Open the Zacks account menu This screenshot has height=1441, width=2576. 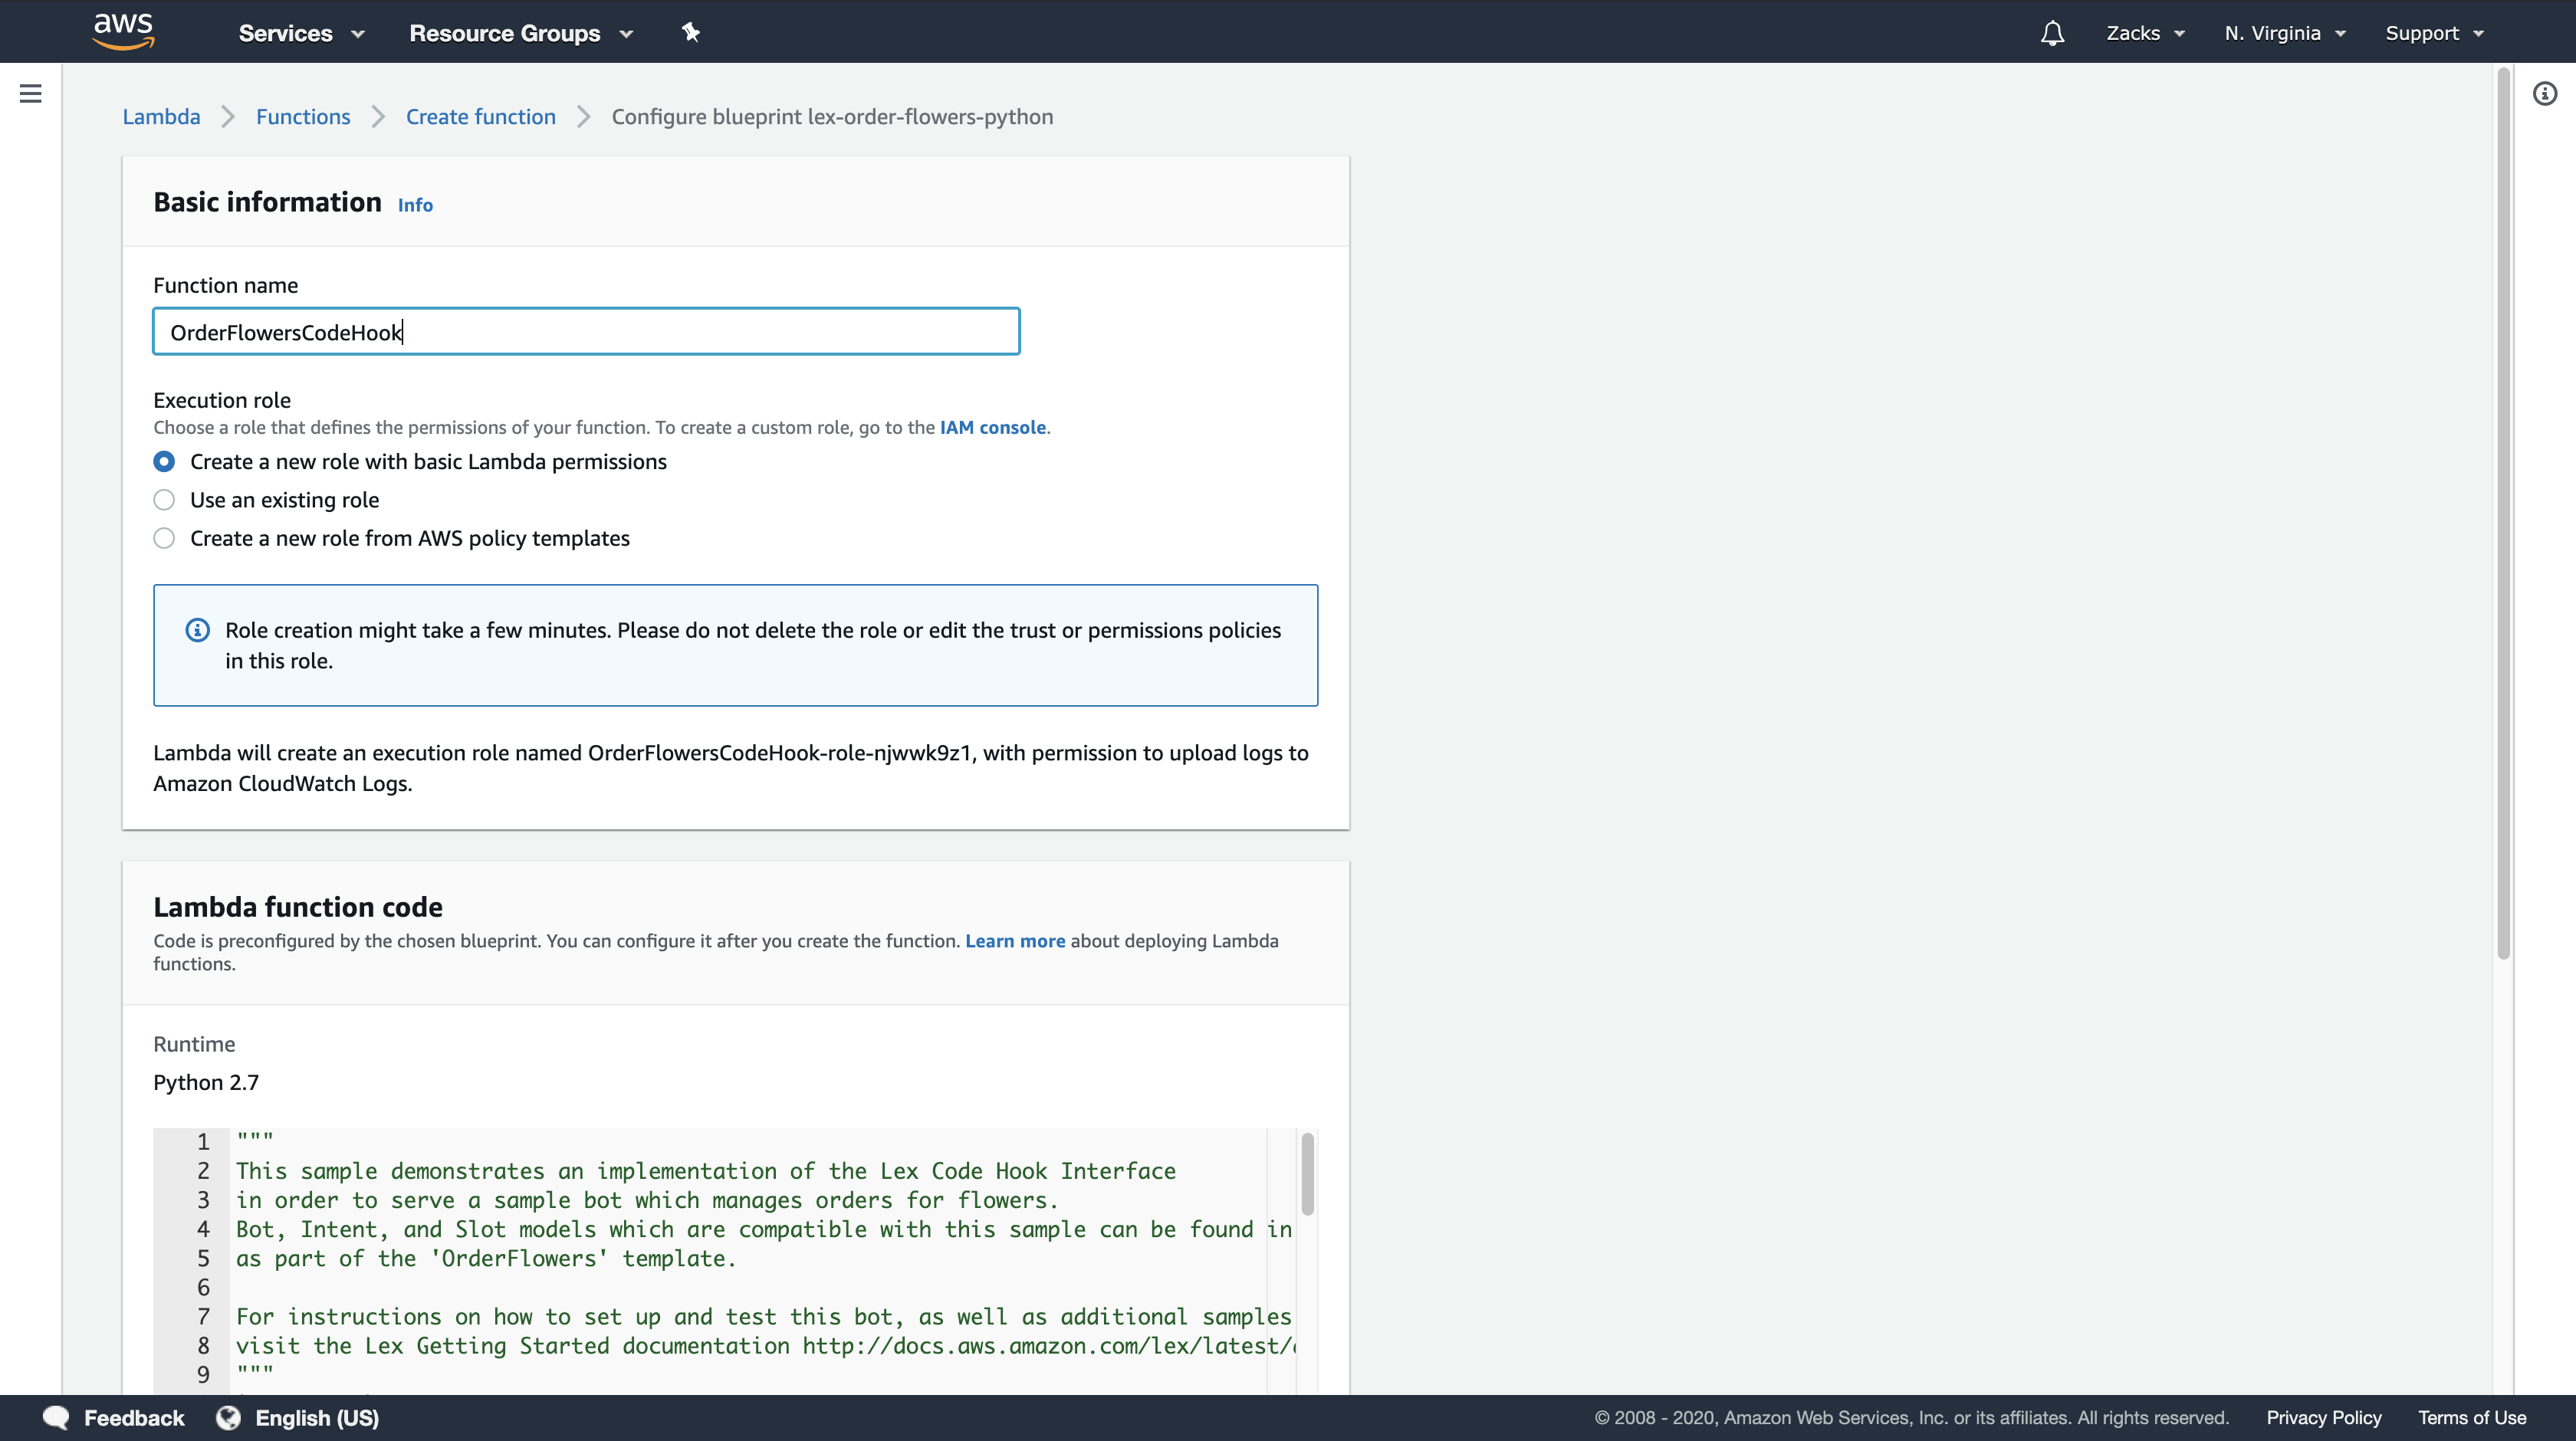(x=2144, y=33)
